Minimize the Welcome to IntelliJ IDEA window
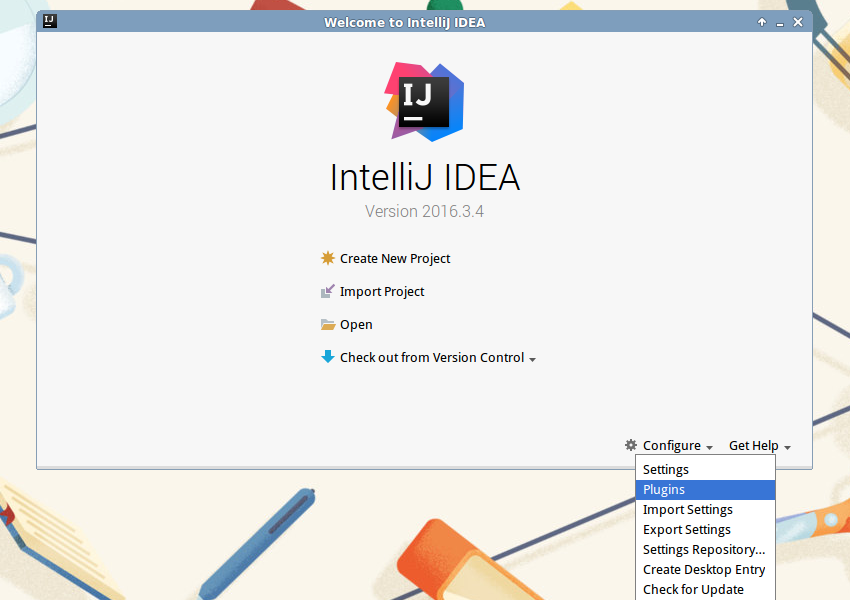Image resolution: width=850 pixels, height=600 pixels. click(x=780, y=23)
